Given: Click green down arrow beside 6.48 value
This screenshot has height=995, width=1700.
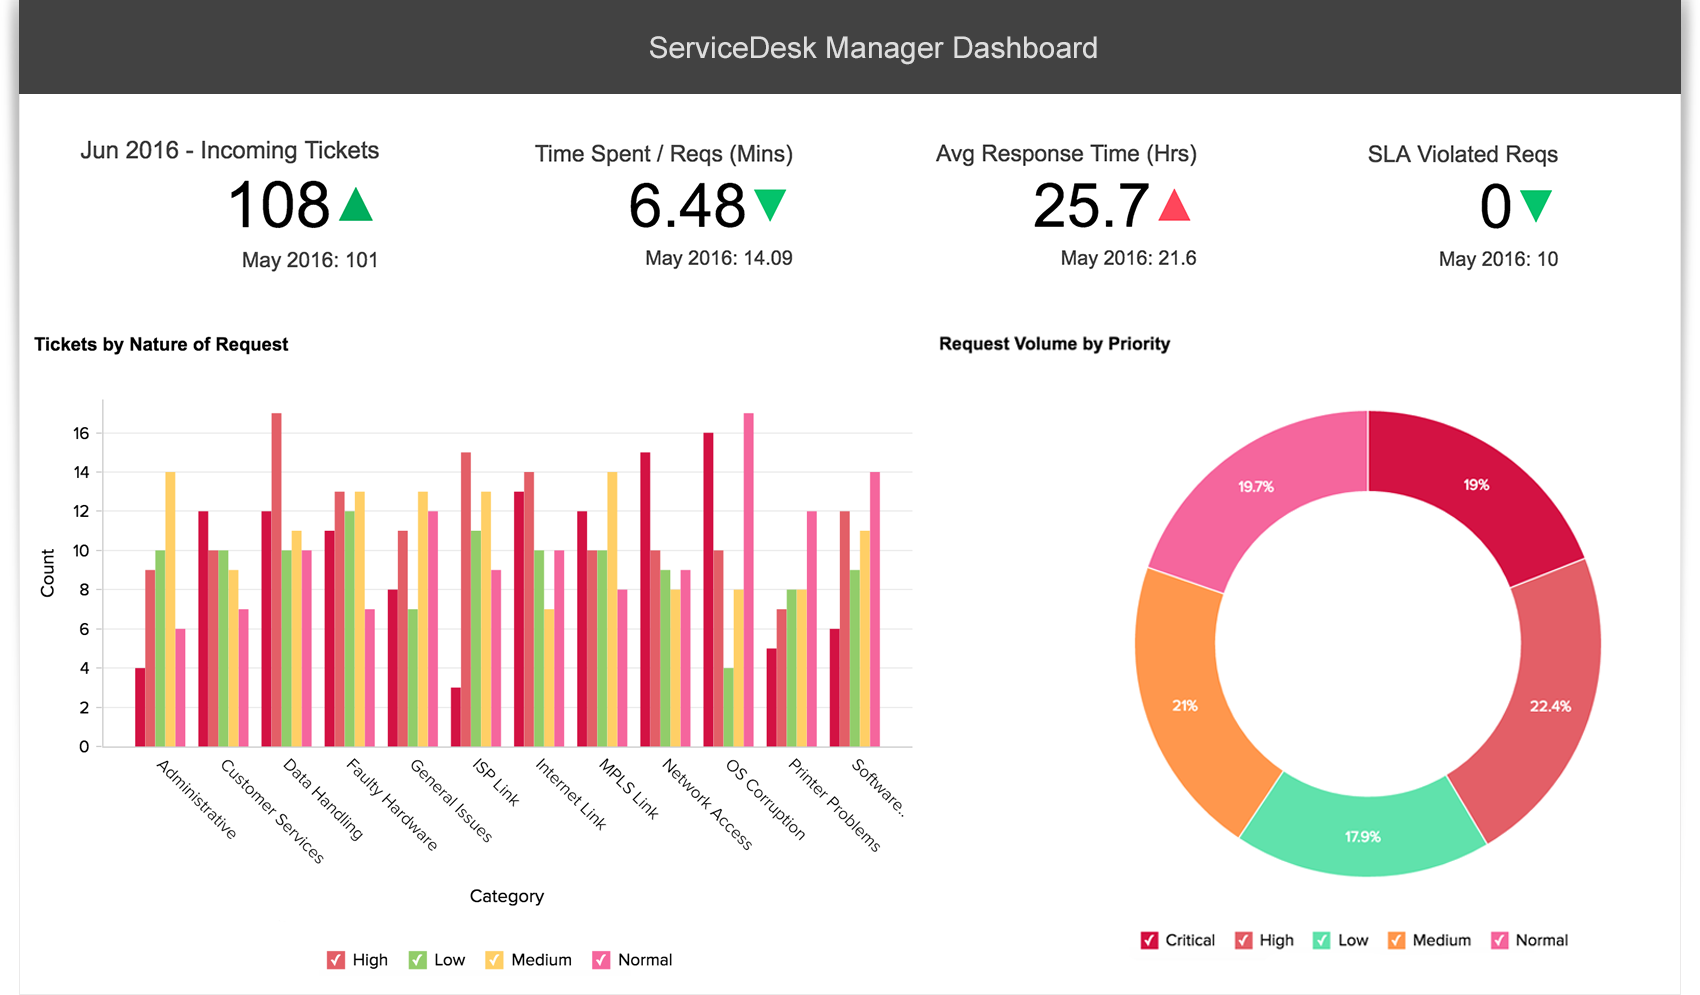Looking at the screenshot, I should 770,204.
